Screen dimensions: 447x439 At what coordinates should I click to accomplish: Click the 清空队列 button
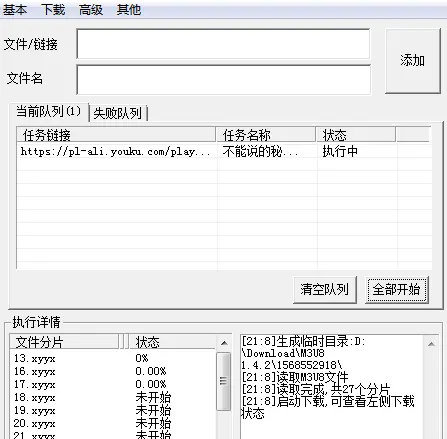[325, 289]
